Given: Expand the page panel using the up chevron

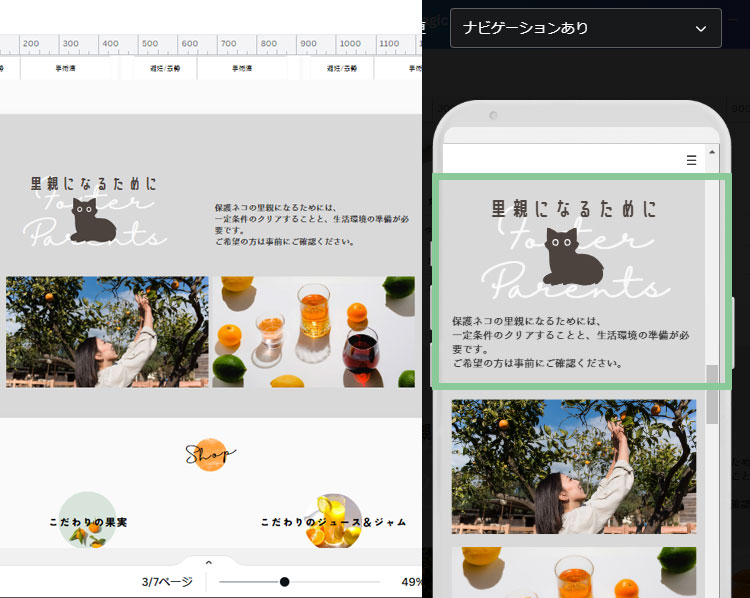Looking at the screenshot, I should pyautogui.click(x=208, y=563).
